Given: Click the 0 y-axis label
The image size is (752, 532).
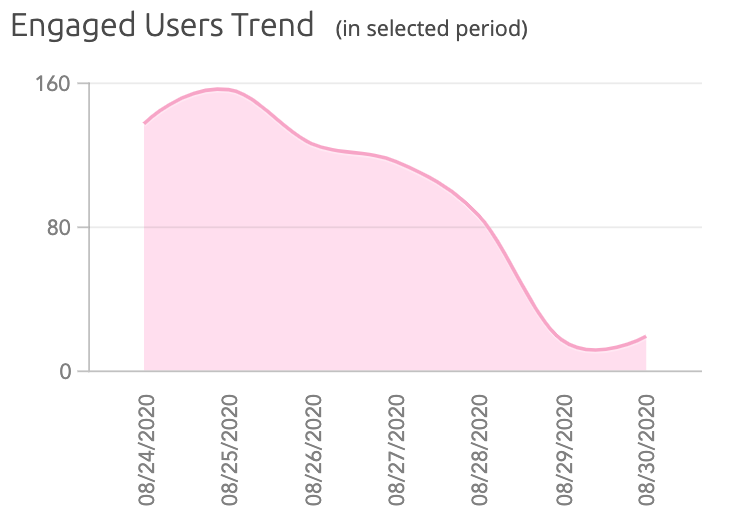Looking at the screenshot, I should [67, 371].
